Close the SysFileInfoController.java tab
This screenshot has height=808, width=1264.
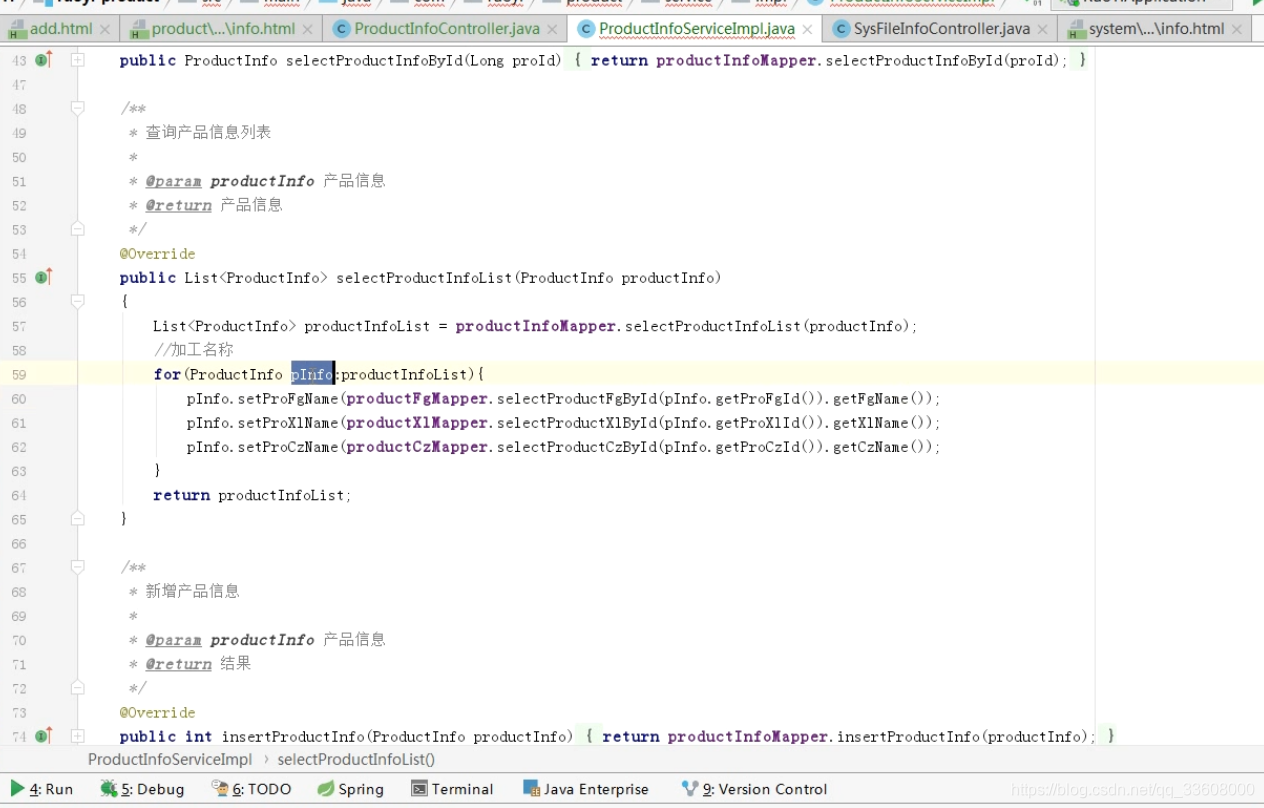1043,30
